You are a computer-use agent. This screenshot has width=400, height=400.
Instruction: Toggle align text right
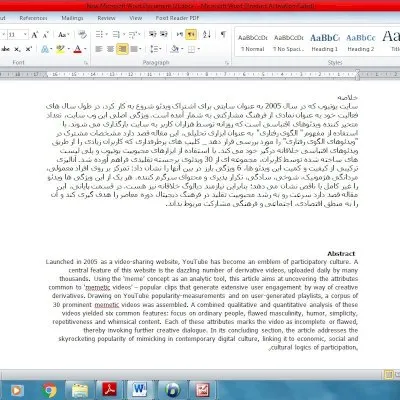122,49
